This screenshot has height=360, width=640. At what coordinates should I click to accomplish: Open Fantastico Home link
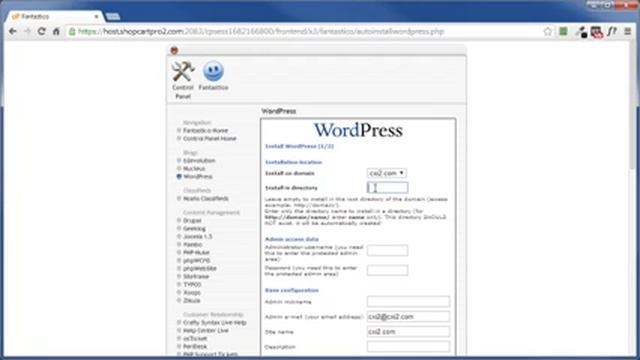click(205, 131)
